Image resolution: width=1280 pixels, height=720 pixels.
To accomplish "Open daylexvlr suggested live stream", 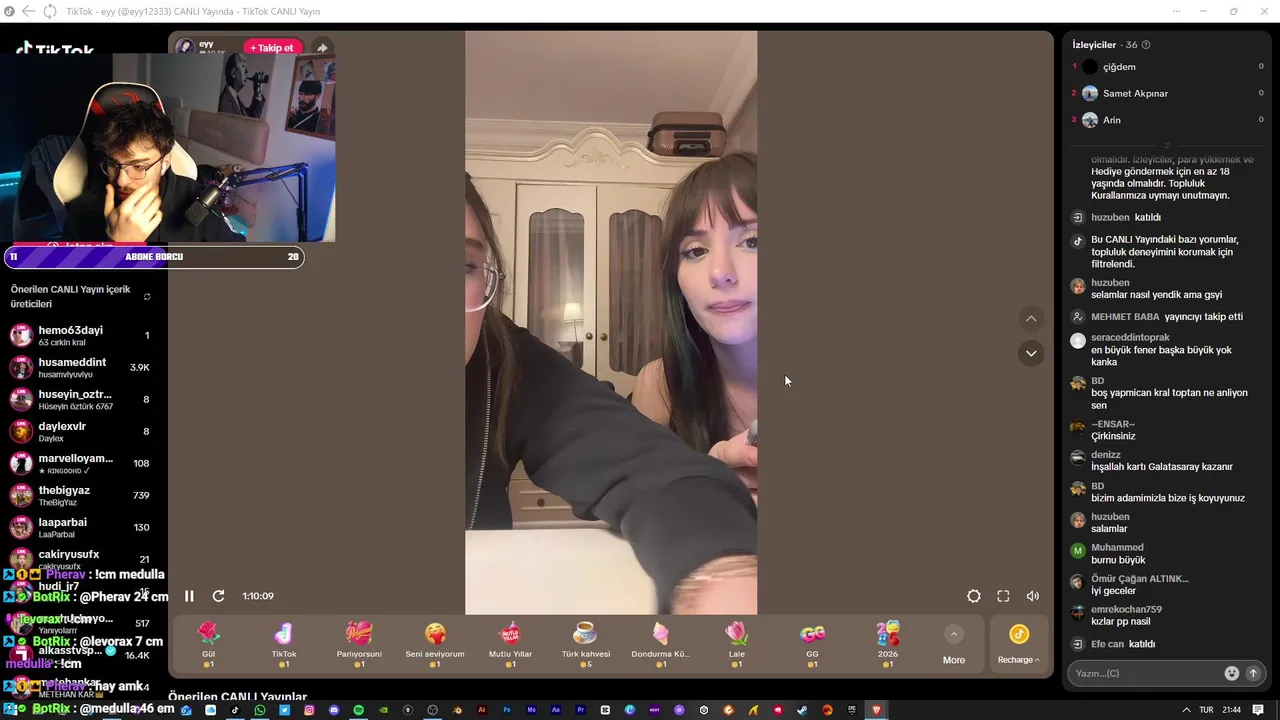I will pyautogui.click(x=84, y=431).
